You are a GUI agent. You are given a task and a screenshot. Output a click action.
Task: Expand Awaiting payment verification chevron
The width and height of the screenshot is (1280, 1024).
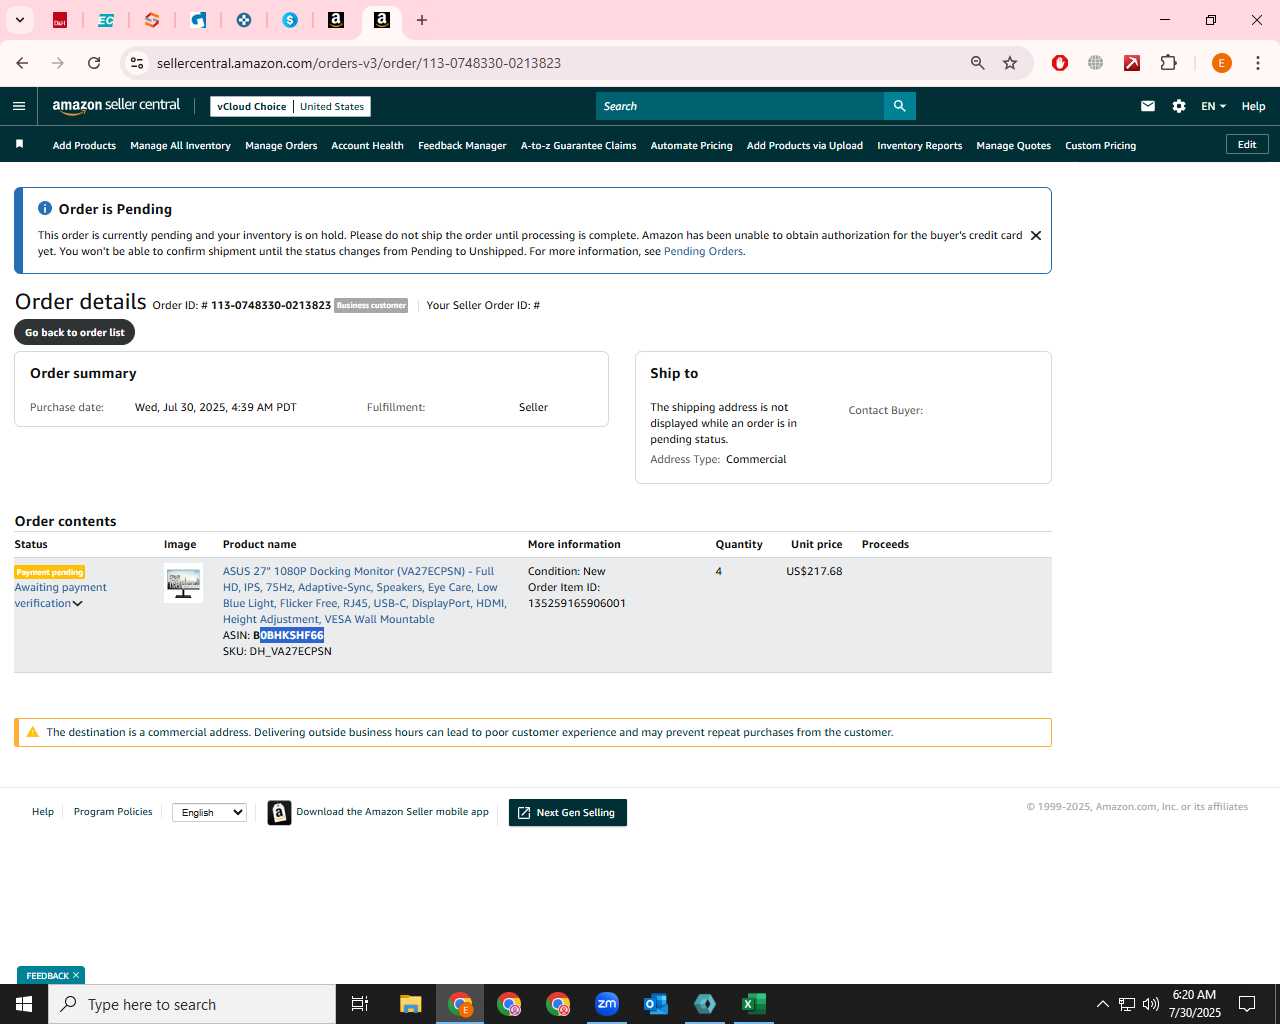[77, 604]
